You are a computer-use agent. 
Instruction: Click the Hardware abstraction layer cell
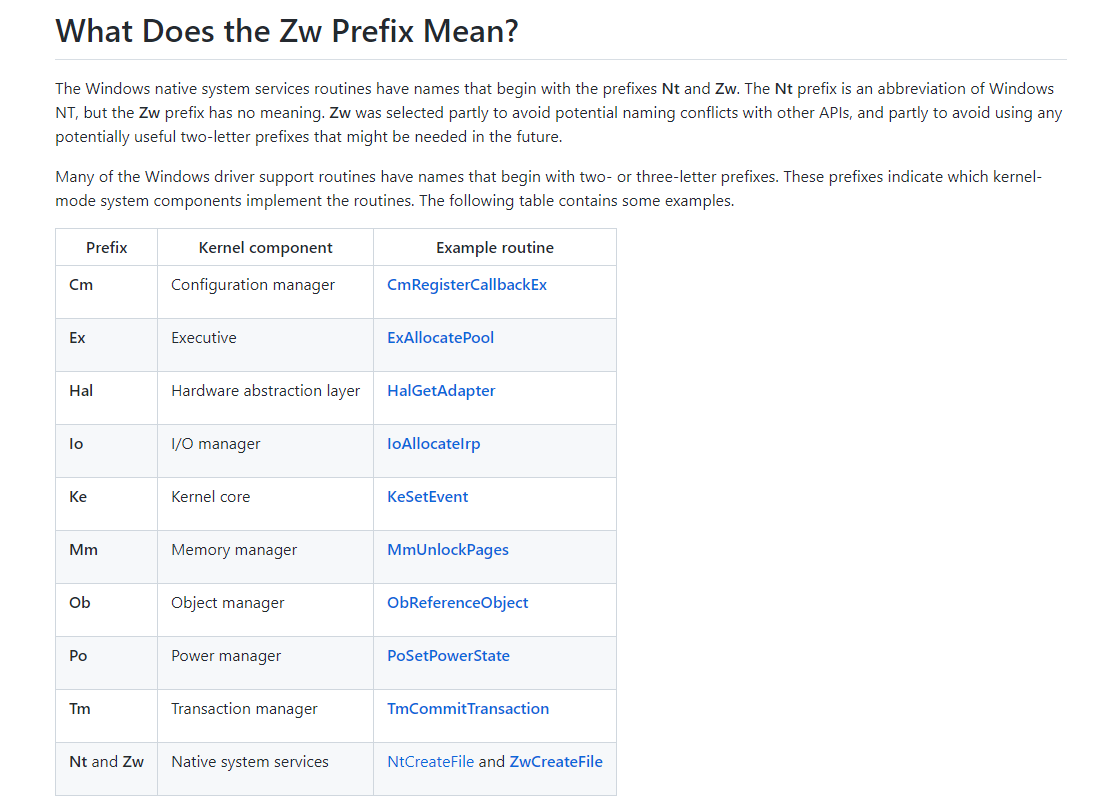pyautogui.click(x=265, y=391)
